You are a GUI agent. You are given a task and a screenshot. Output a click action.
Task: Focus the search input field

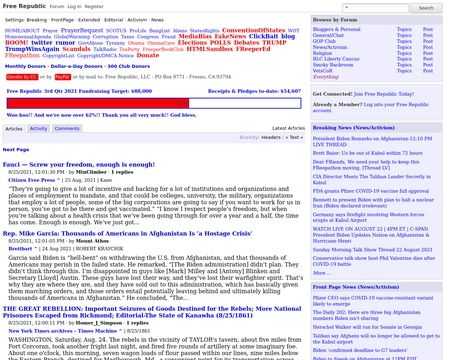(x=375, y=8)
